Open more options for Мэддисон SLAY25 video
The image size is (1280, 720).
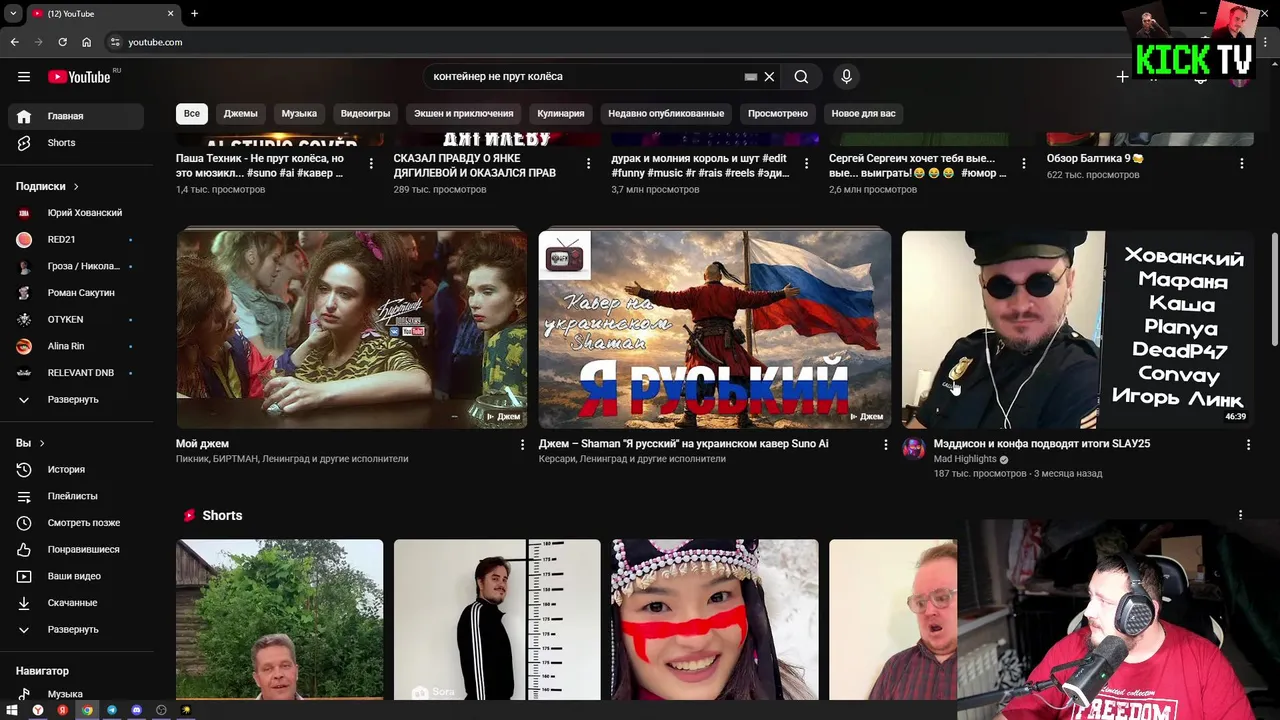(x=1248, y=445)
